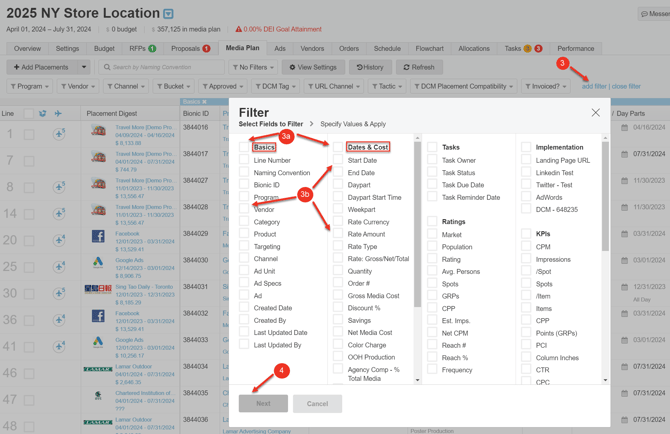Check the Basics group checkbox

244,147
